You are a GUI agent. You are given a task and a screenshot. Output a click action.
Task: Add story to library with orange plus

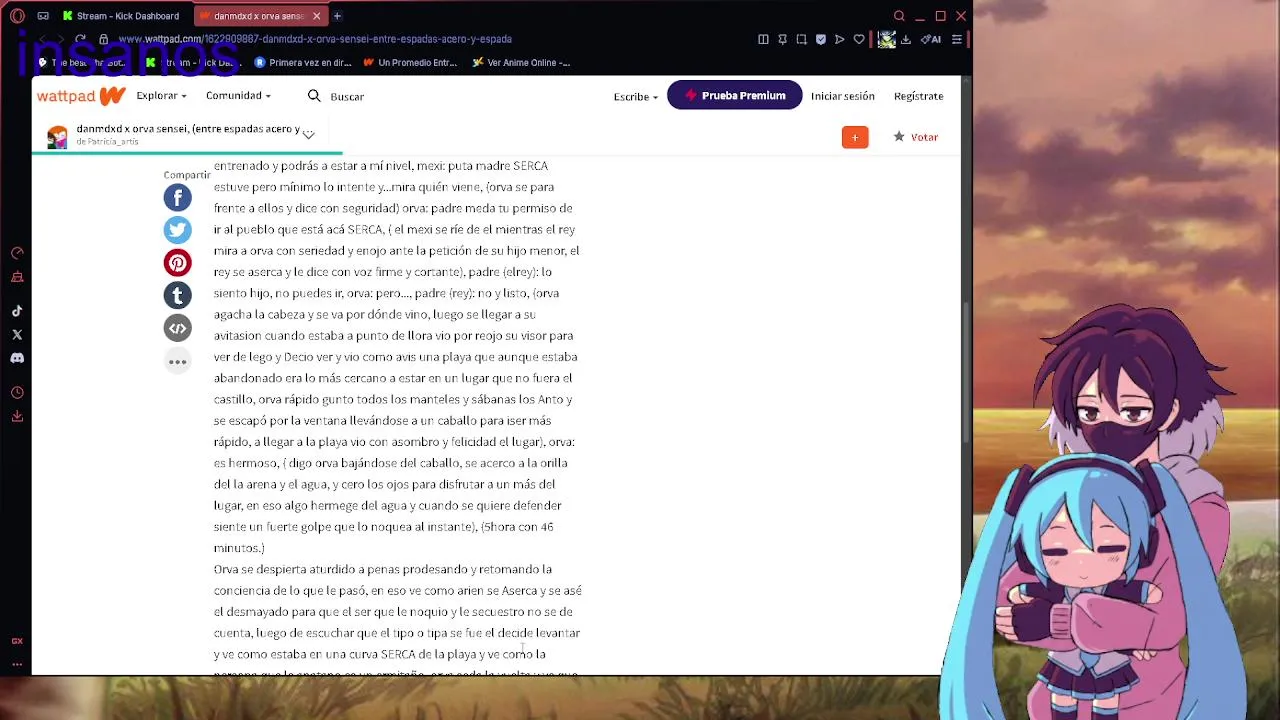(x=855, y=137)
